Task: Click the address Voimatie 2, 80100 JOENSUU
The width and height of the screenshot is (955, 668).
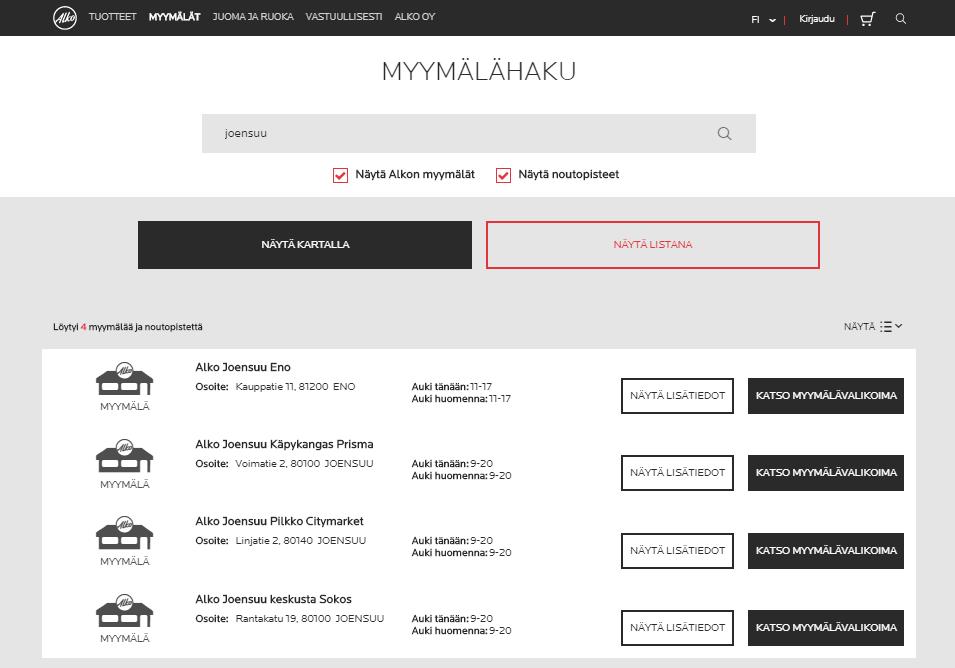Action: click(305, 463)
